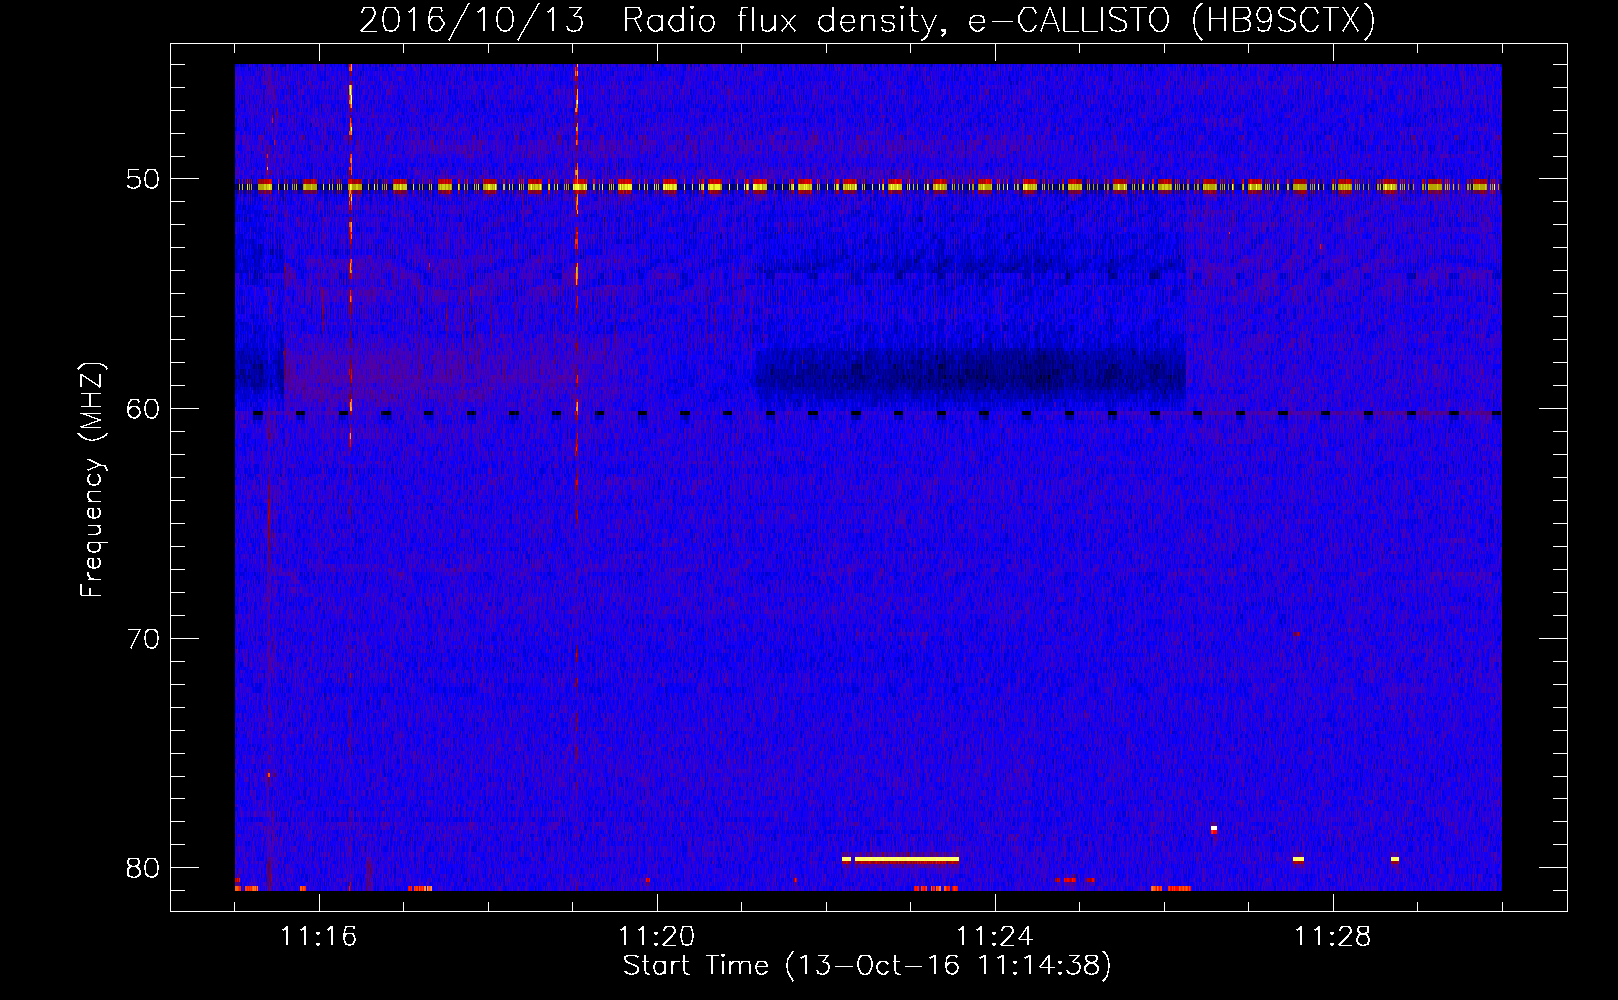Click the plot title "2016/10/13 Radio flux density, e-CALLISTO (HB9SCTX)"
This screenshot has height=1000, width=1618.
pyautogui.click(x=867, y=20)
